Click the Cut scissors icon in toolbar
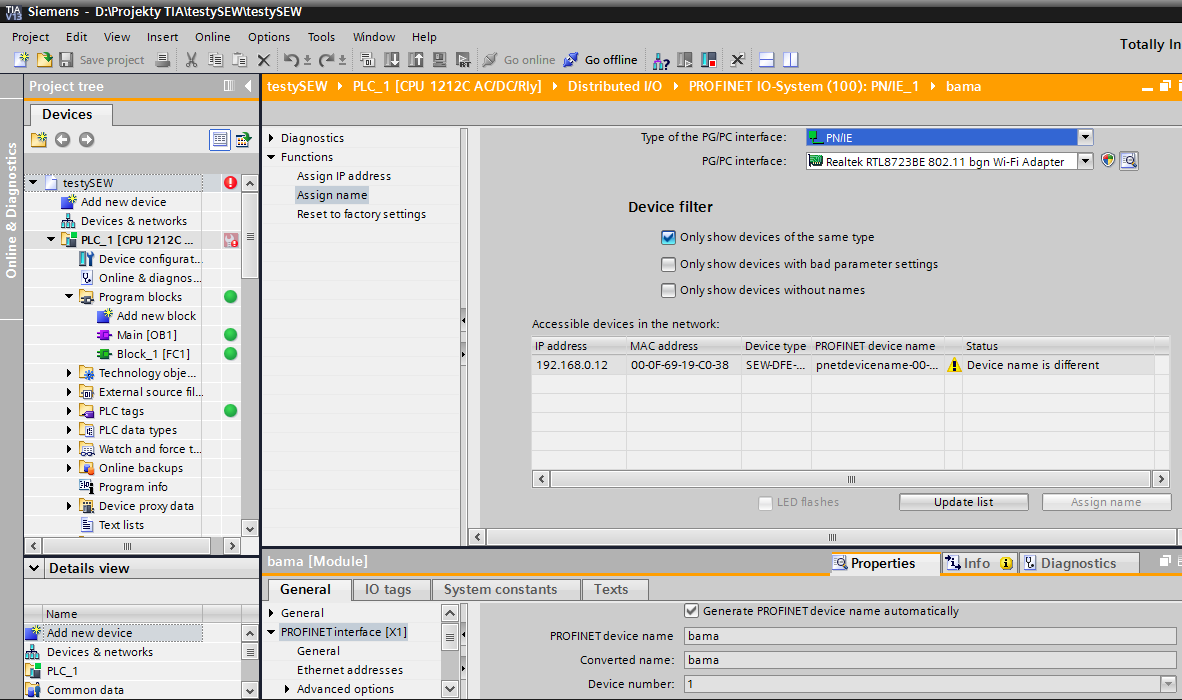 (191, 60)
